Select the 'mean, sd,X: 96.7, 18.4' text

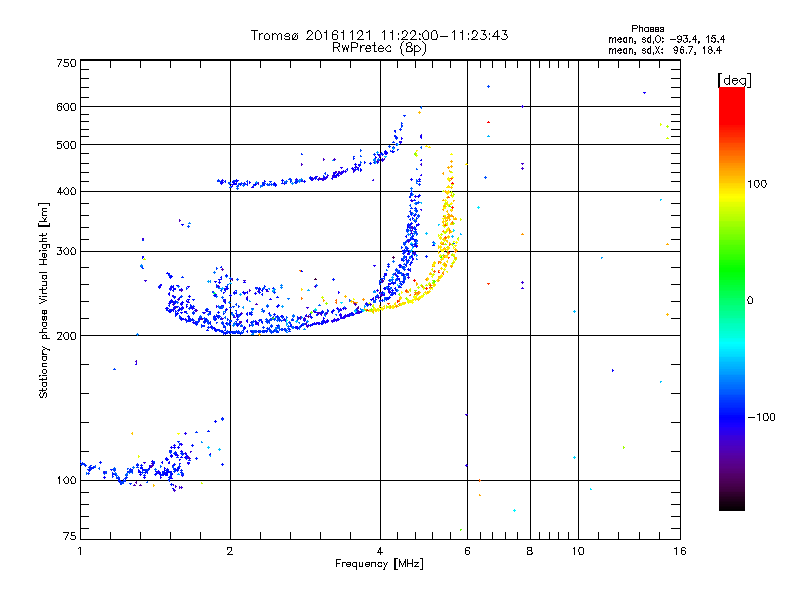coord(665,50)
